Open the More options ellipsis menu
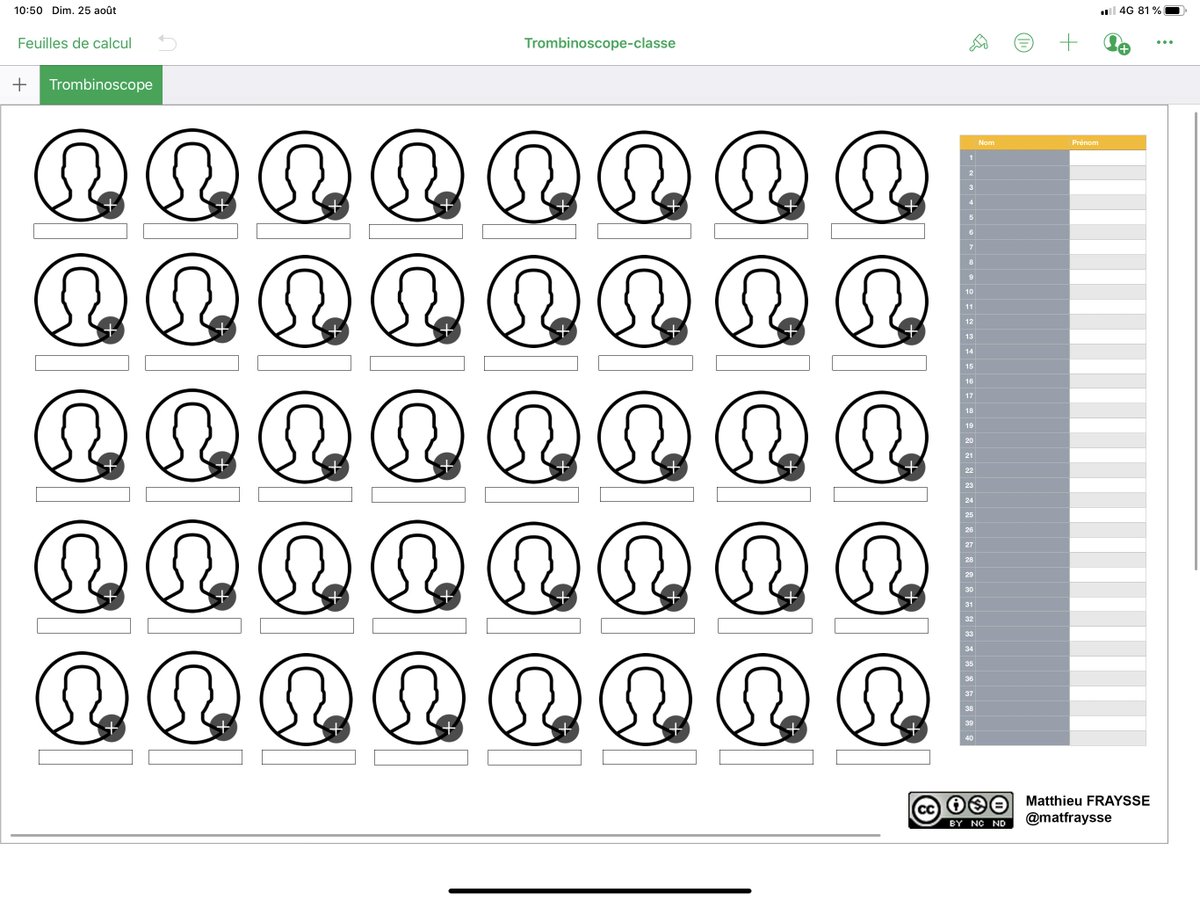 click(x=1163, y=42)
